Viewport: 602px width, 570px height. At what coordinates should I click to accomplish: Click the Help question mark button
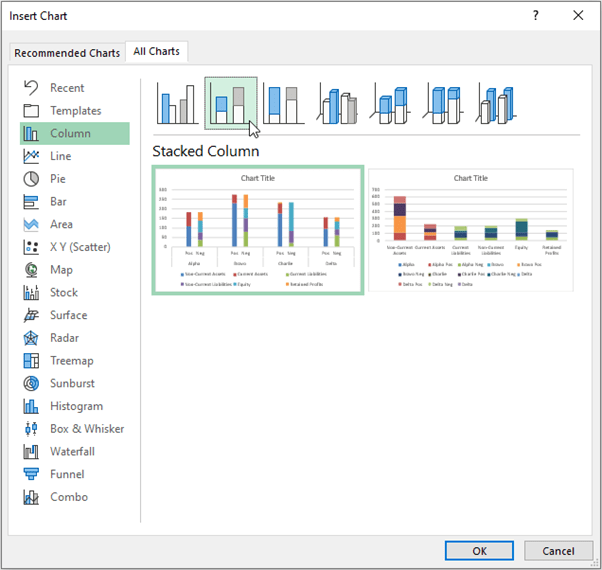click(535, 16)
